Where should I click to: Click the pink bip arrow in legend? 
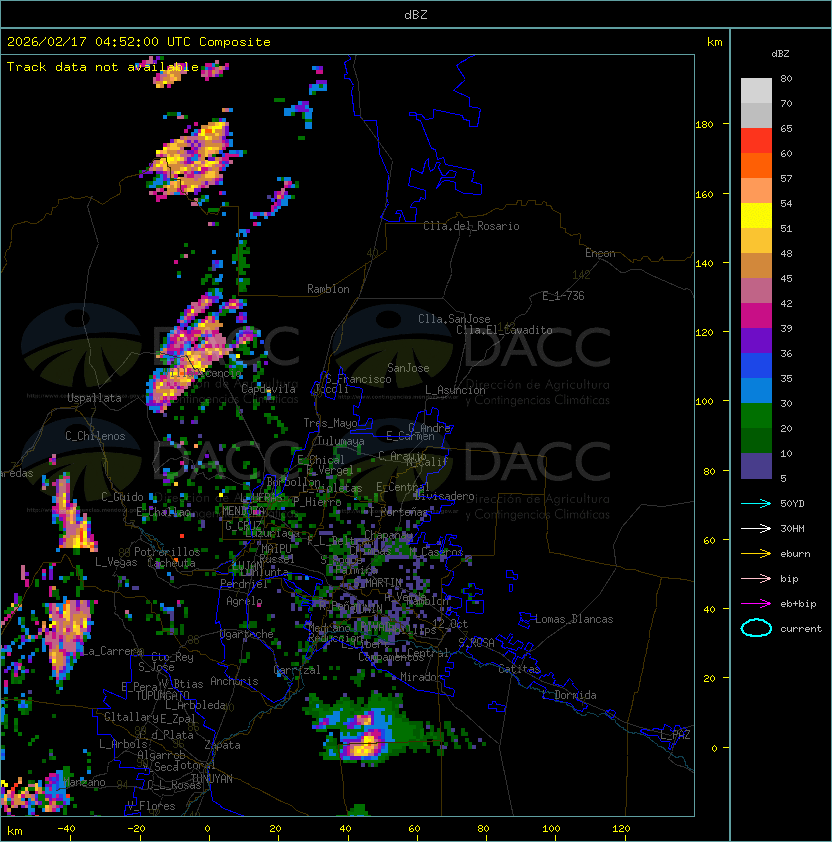click(756, 578)
